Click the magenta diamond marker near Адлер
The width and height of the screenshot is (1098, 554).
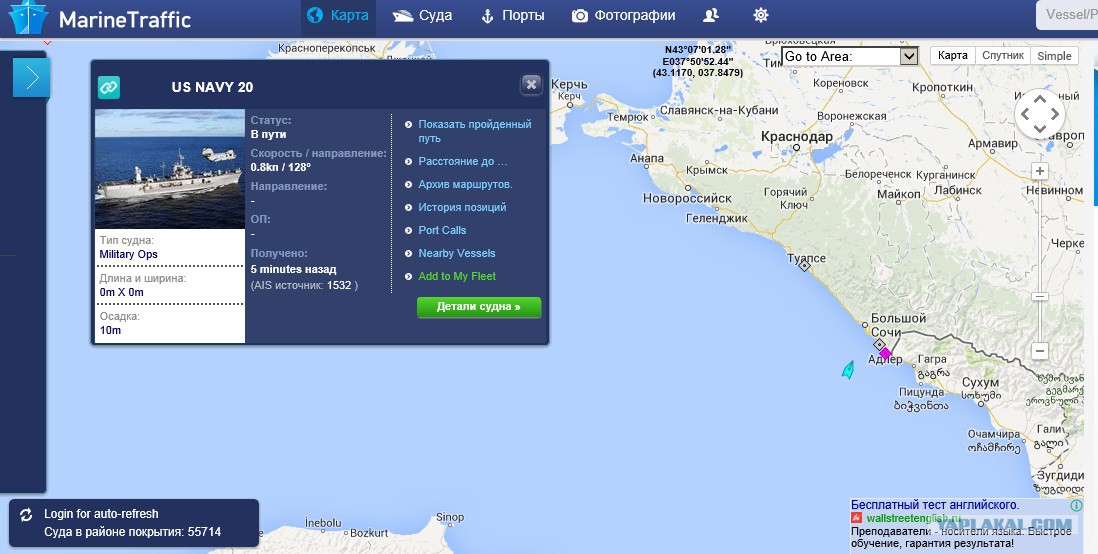point(885,353)
